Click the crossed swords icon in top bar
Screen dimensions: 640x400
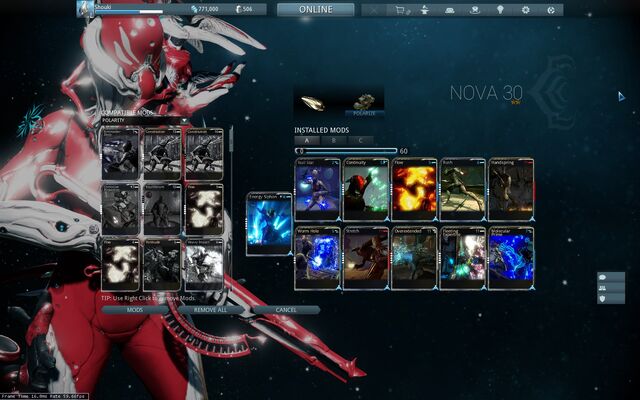[x=374, y=10]
